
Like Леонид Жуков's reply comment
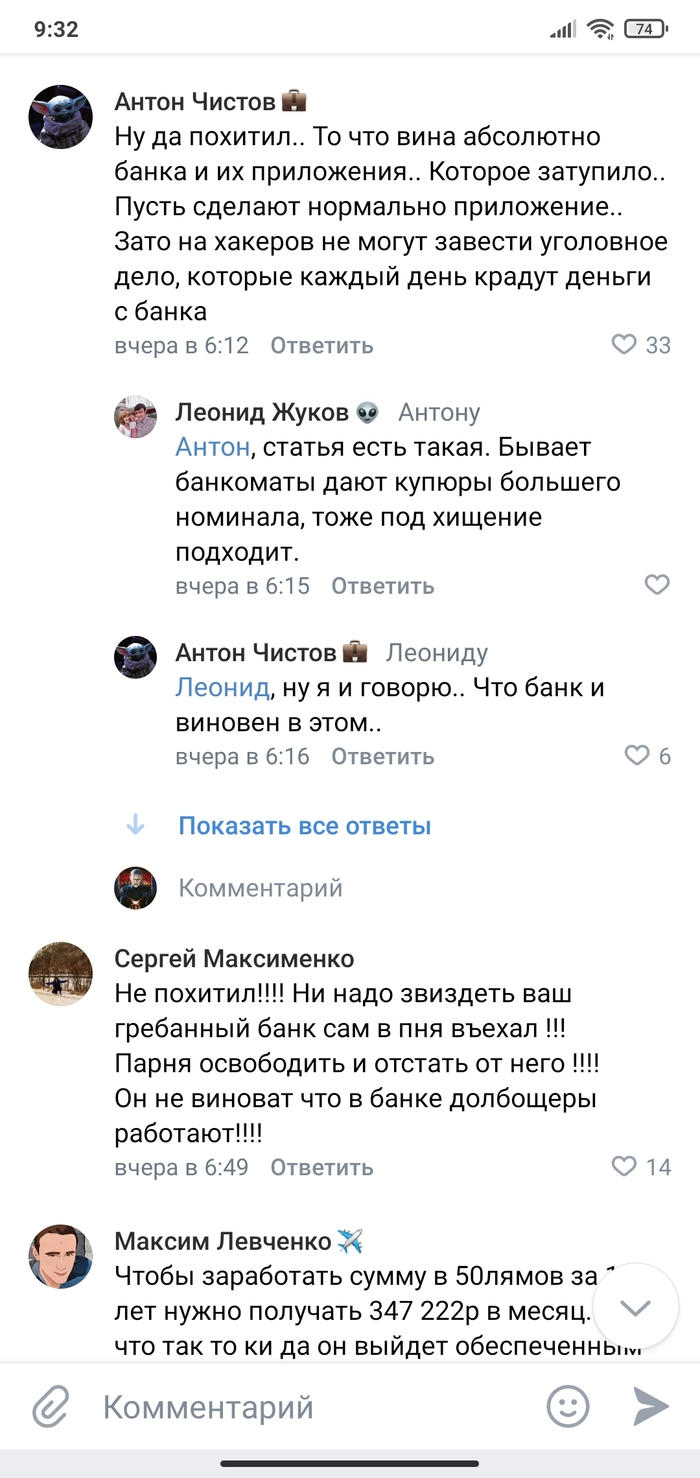[x=657, y=585]
